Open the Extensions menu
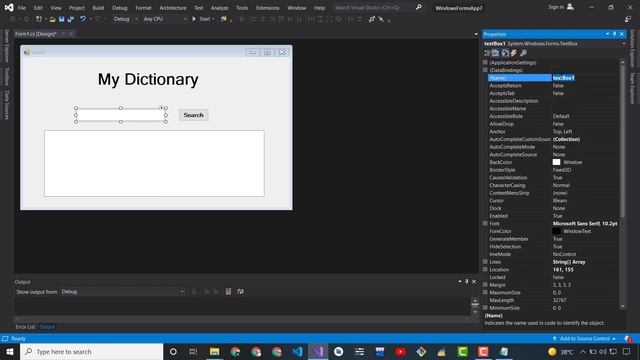 click(x=267, y=8)
